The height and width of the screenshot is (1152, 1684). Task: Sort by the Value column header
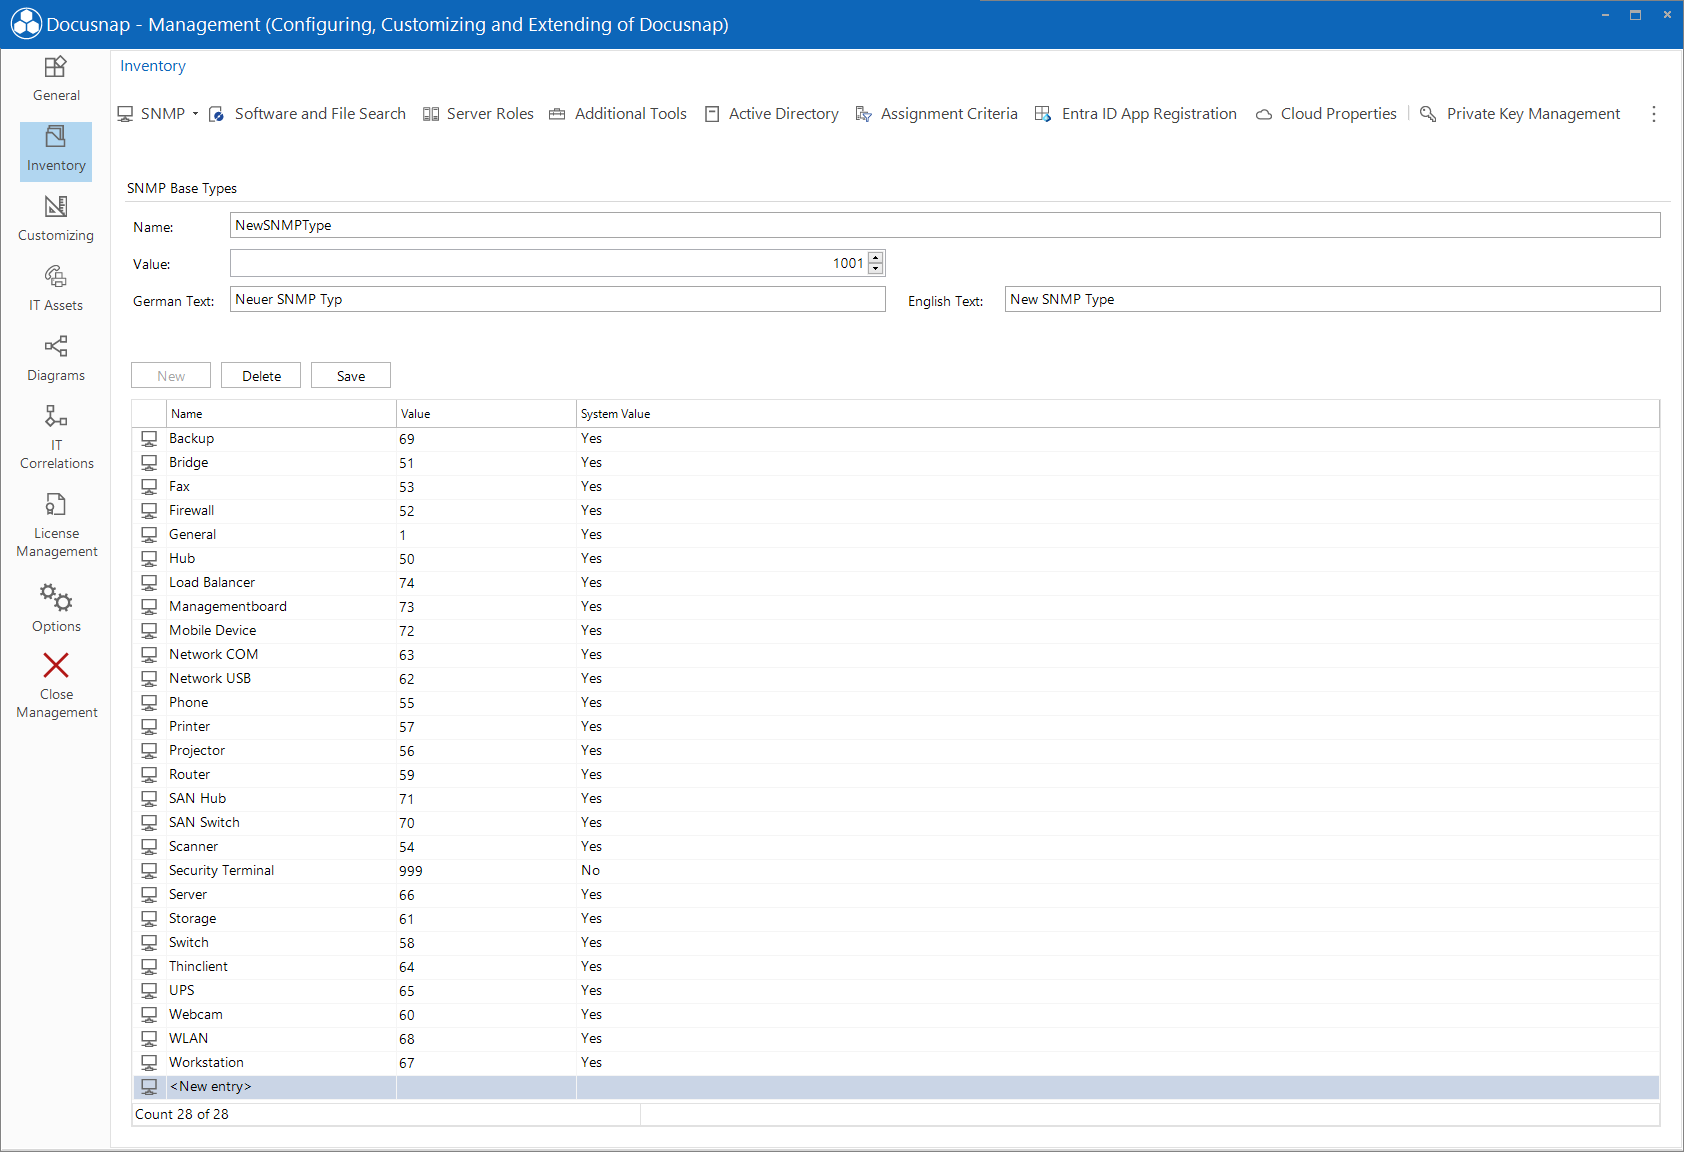(486, 414)
